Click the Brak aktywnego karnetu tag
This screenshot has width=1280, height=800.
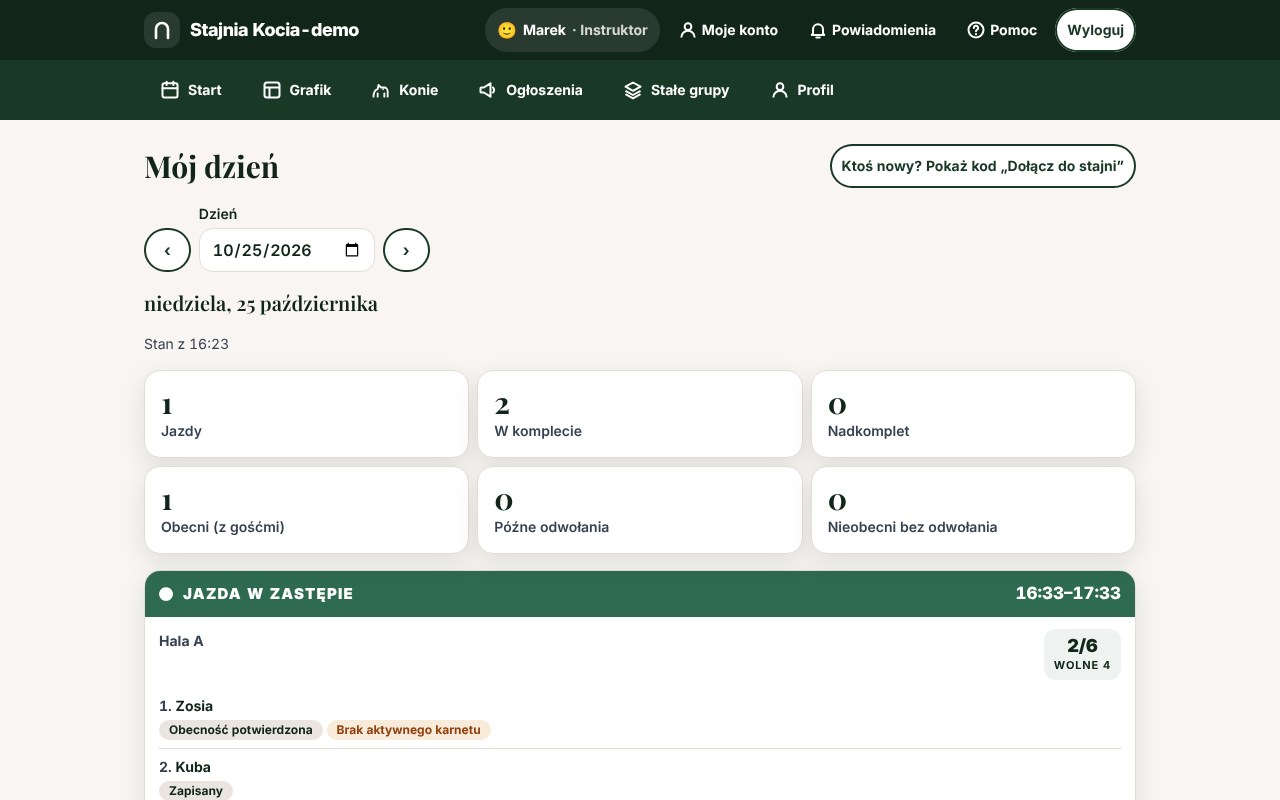click(408, 730)
